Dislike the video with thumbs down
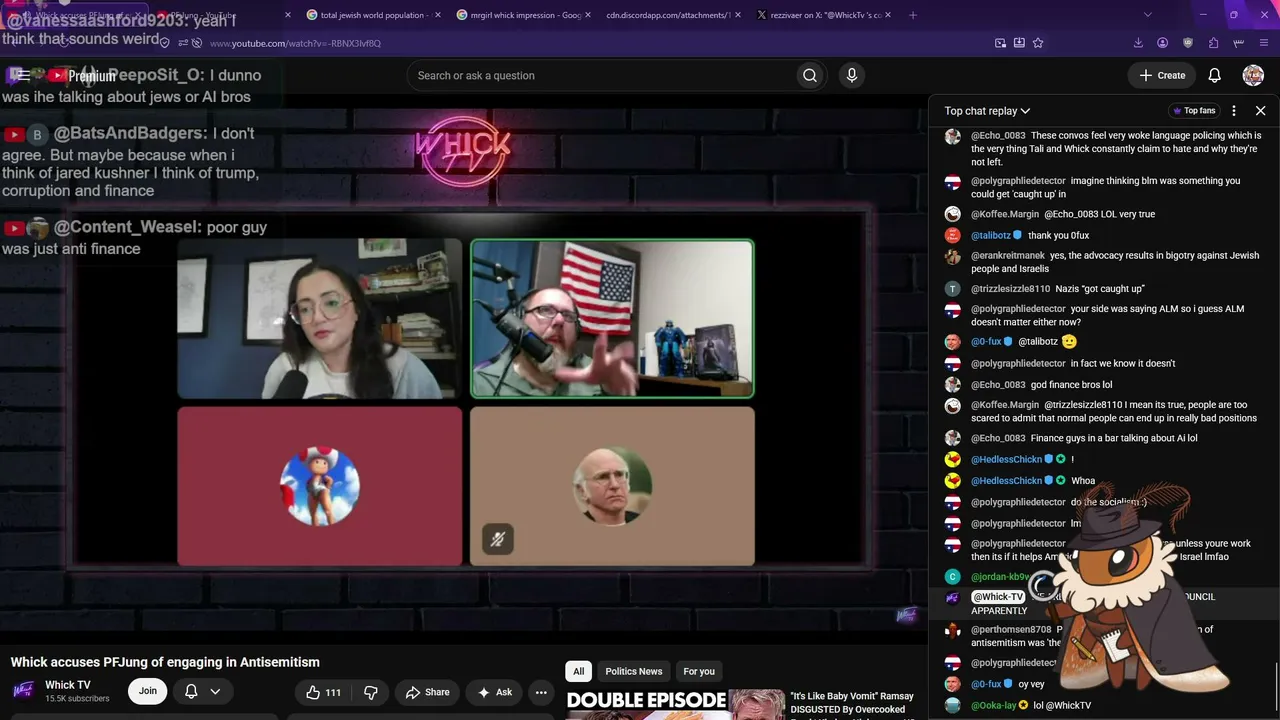This screenshot has width=1280, height=720. [x=371, y=692]
